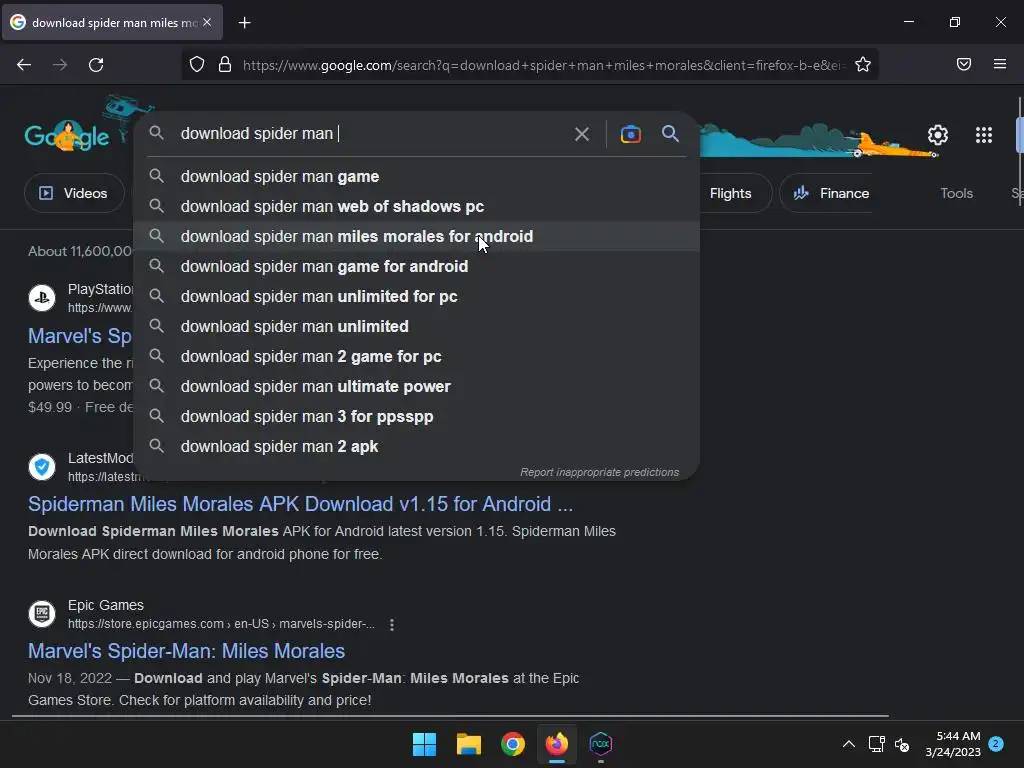Click the Google doodle logo
The image size is (1024, 768).
[x=67, y=135]
